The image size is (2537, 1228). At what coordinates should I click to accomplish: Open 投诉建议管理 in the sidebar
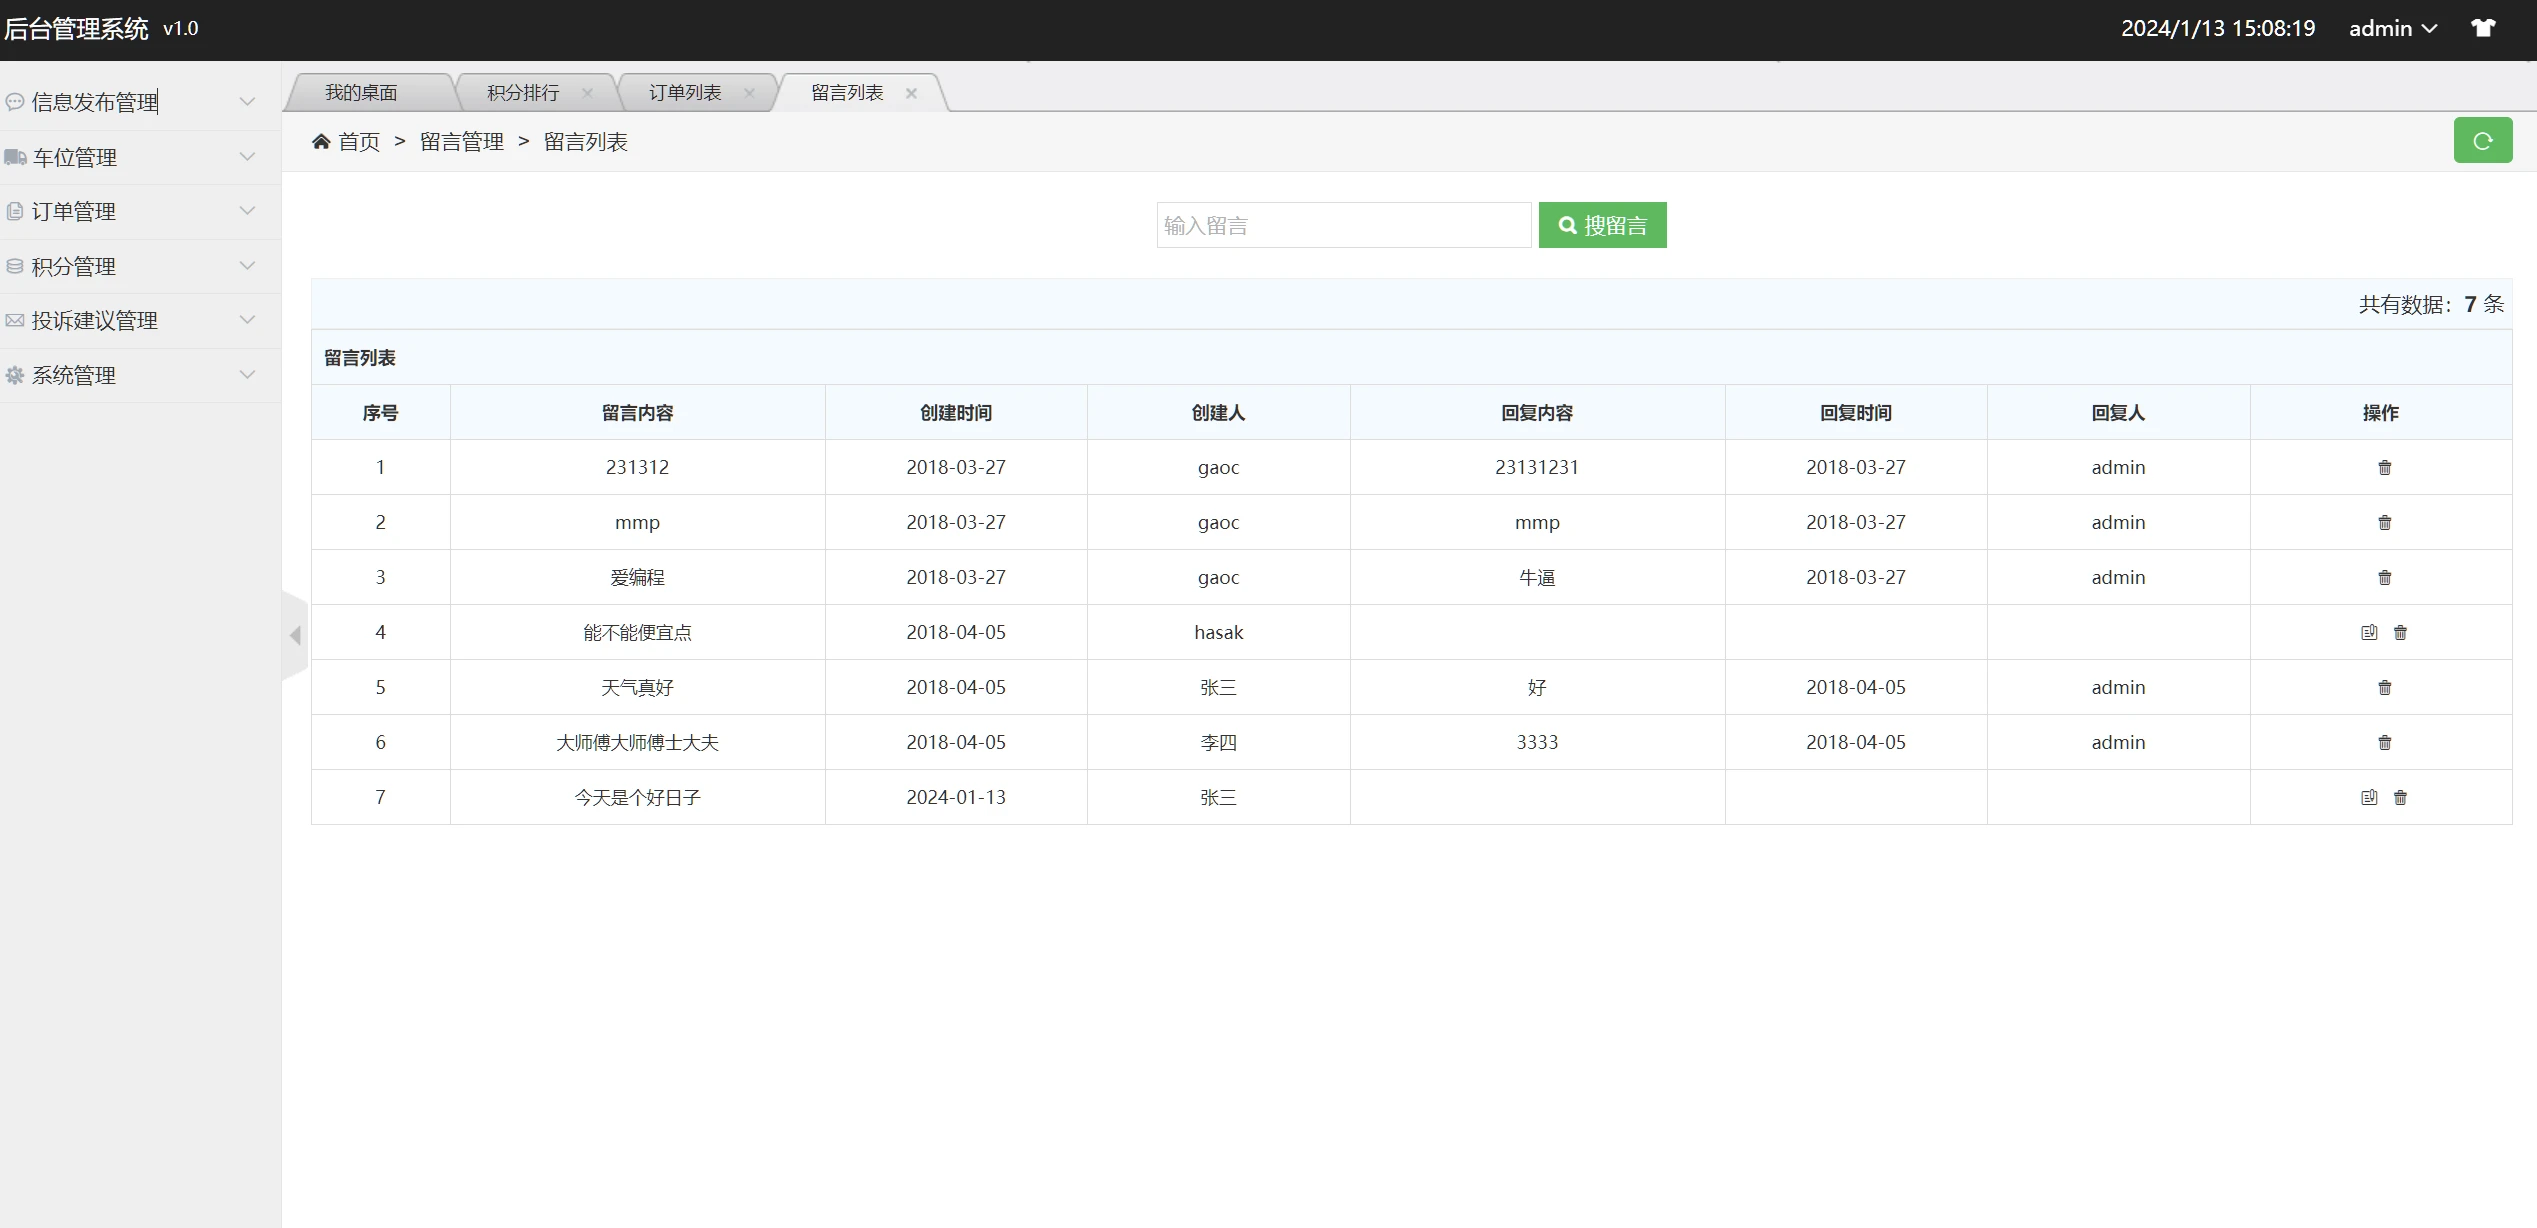(x=95, y=320)
